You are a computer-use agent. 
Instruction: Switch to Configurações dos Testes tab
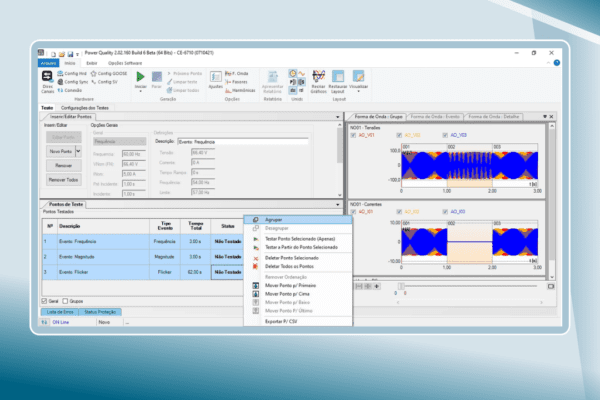(85, 108)
